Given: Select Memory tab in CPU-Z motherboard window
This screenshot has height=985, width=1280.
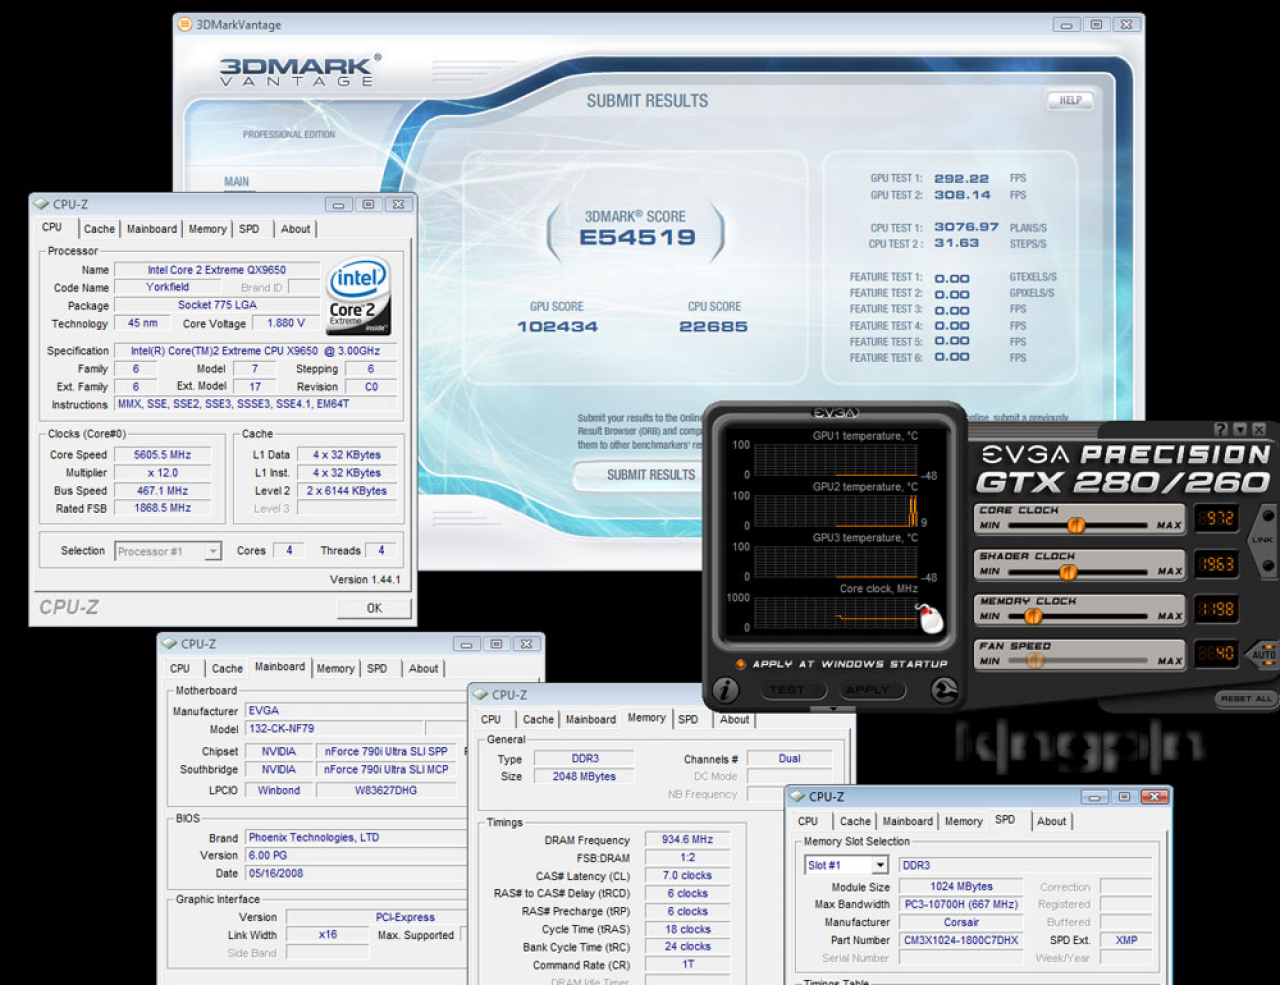Looking at the screenshot, I should click(x=335, y=669).
